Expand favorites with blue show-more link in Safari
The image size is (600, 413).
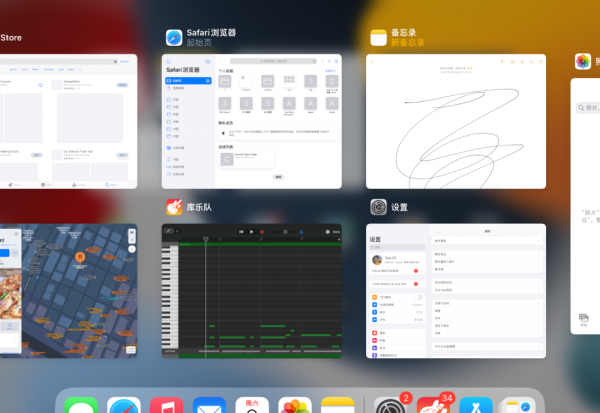tap(331, 71)
